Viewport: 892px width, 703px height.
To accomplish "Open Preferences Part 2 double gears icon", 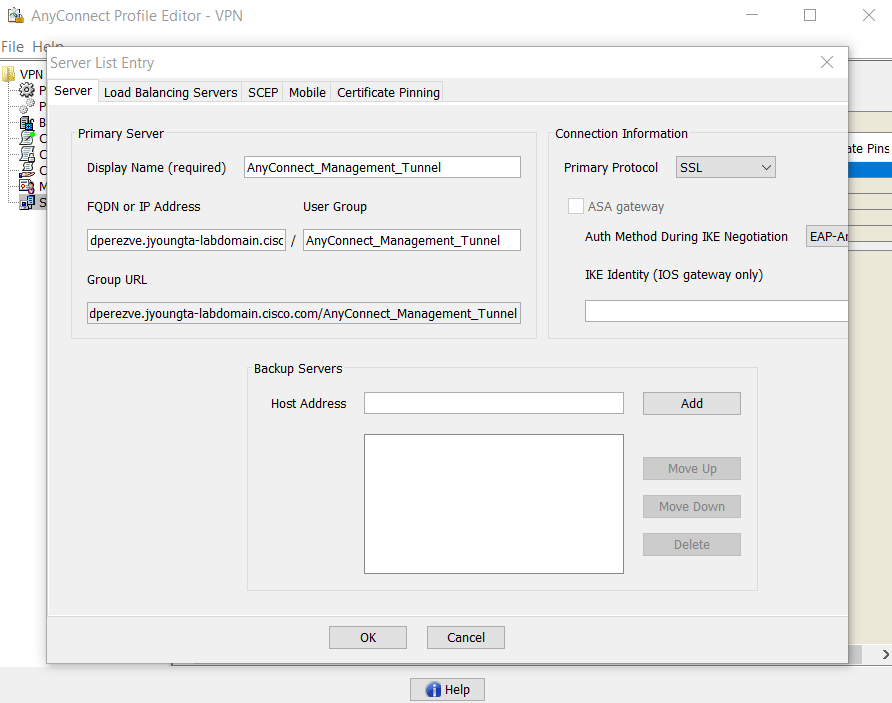I will (x=27, y=106).
